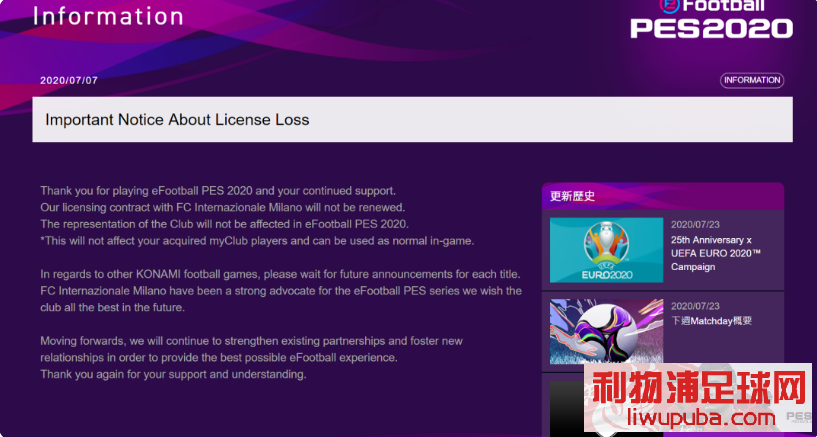The image size is (817, 437).
Task: Click the Information page heading
Action: pyautogui.click(x=108, y=16)
